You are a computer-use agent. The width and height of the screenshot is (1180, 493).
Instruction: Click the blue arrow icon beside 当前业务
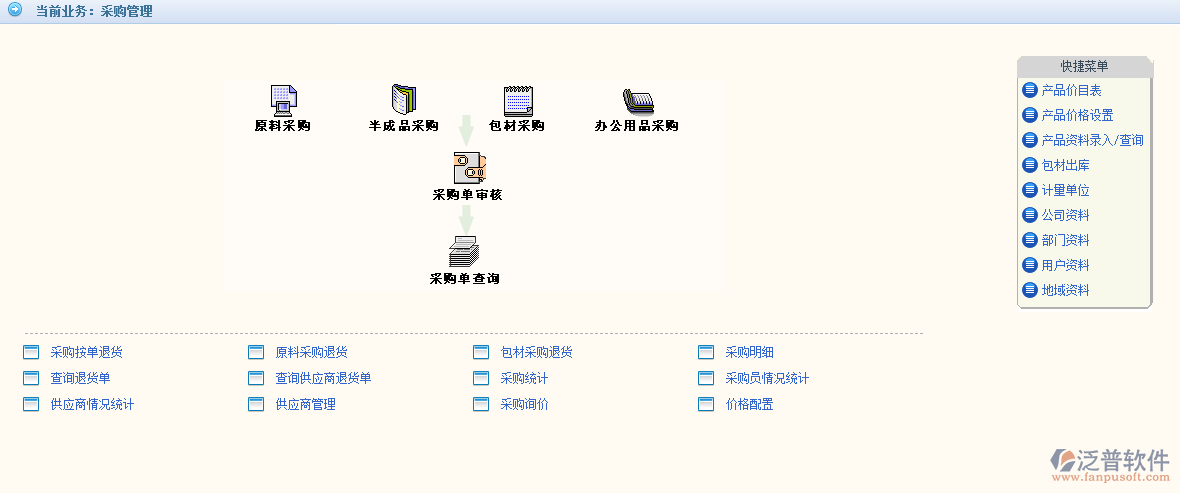tap(15, 11)
